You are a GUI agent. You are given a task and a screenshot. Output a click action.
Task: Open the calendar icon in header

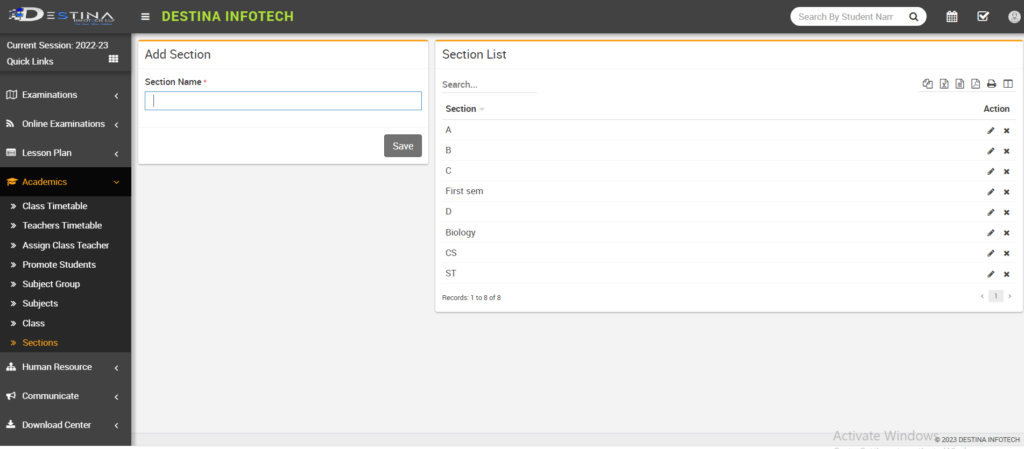click(x=952, y=16)
